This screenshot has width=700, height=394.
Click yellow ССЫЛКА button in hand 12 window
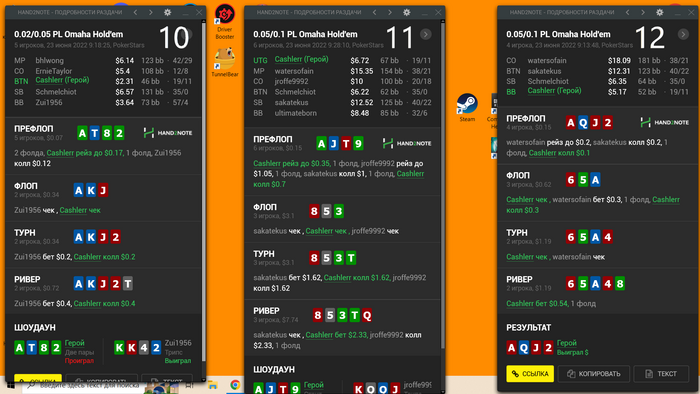point(530,374)
